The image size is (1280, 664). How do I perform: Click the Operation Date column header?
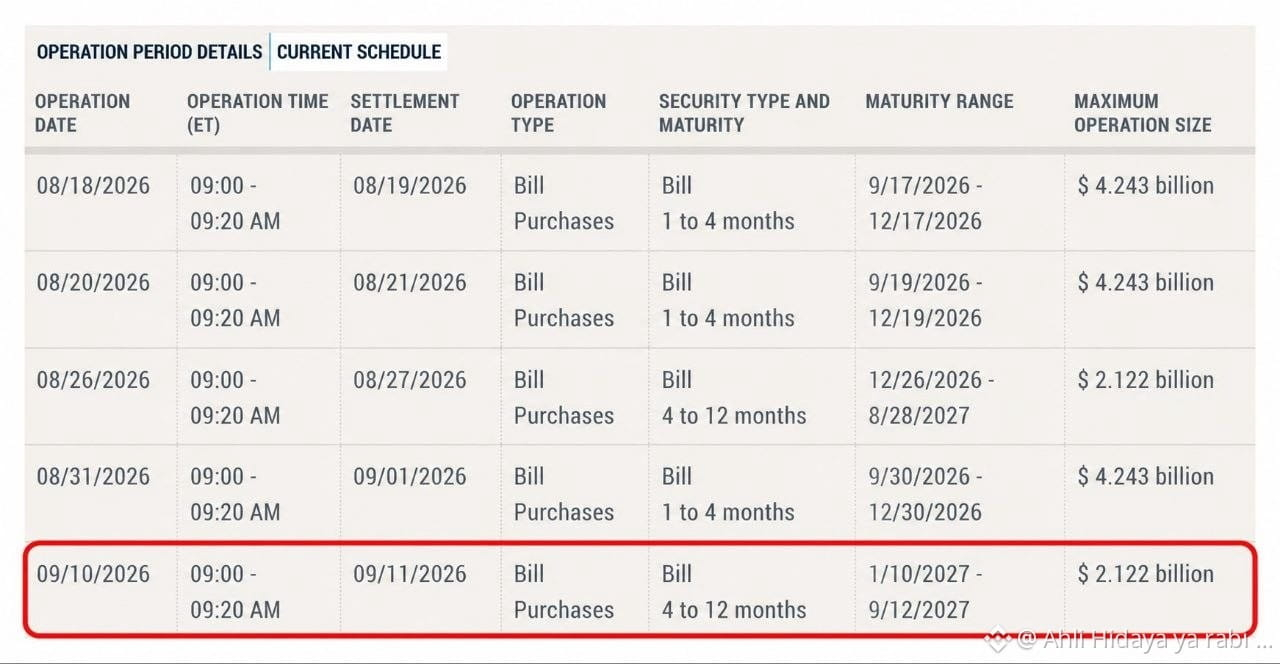83,113
